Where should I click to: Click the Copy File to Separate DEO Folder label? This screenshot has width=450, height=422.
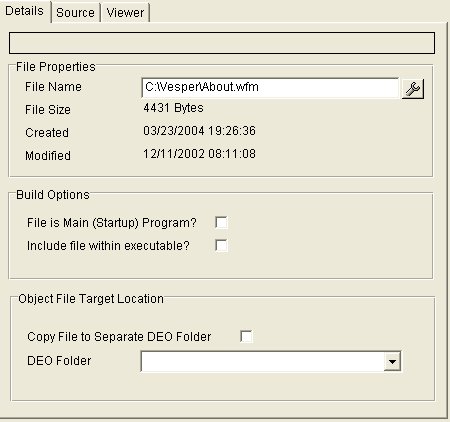click(x=119, y=337)
